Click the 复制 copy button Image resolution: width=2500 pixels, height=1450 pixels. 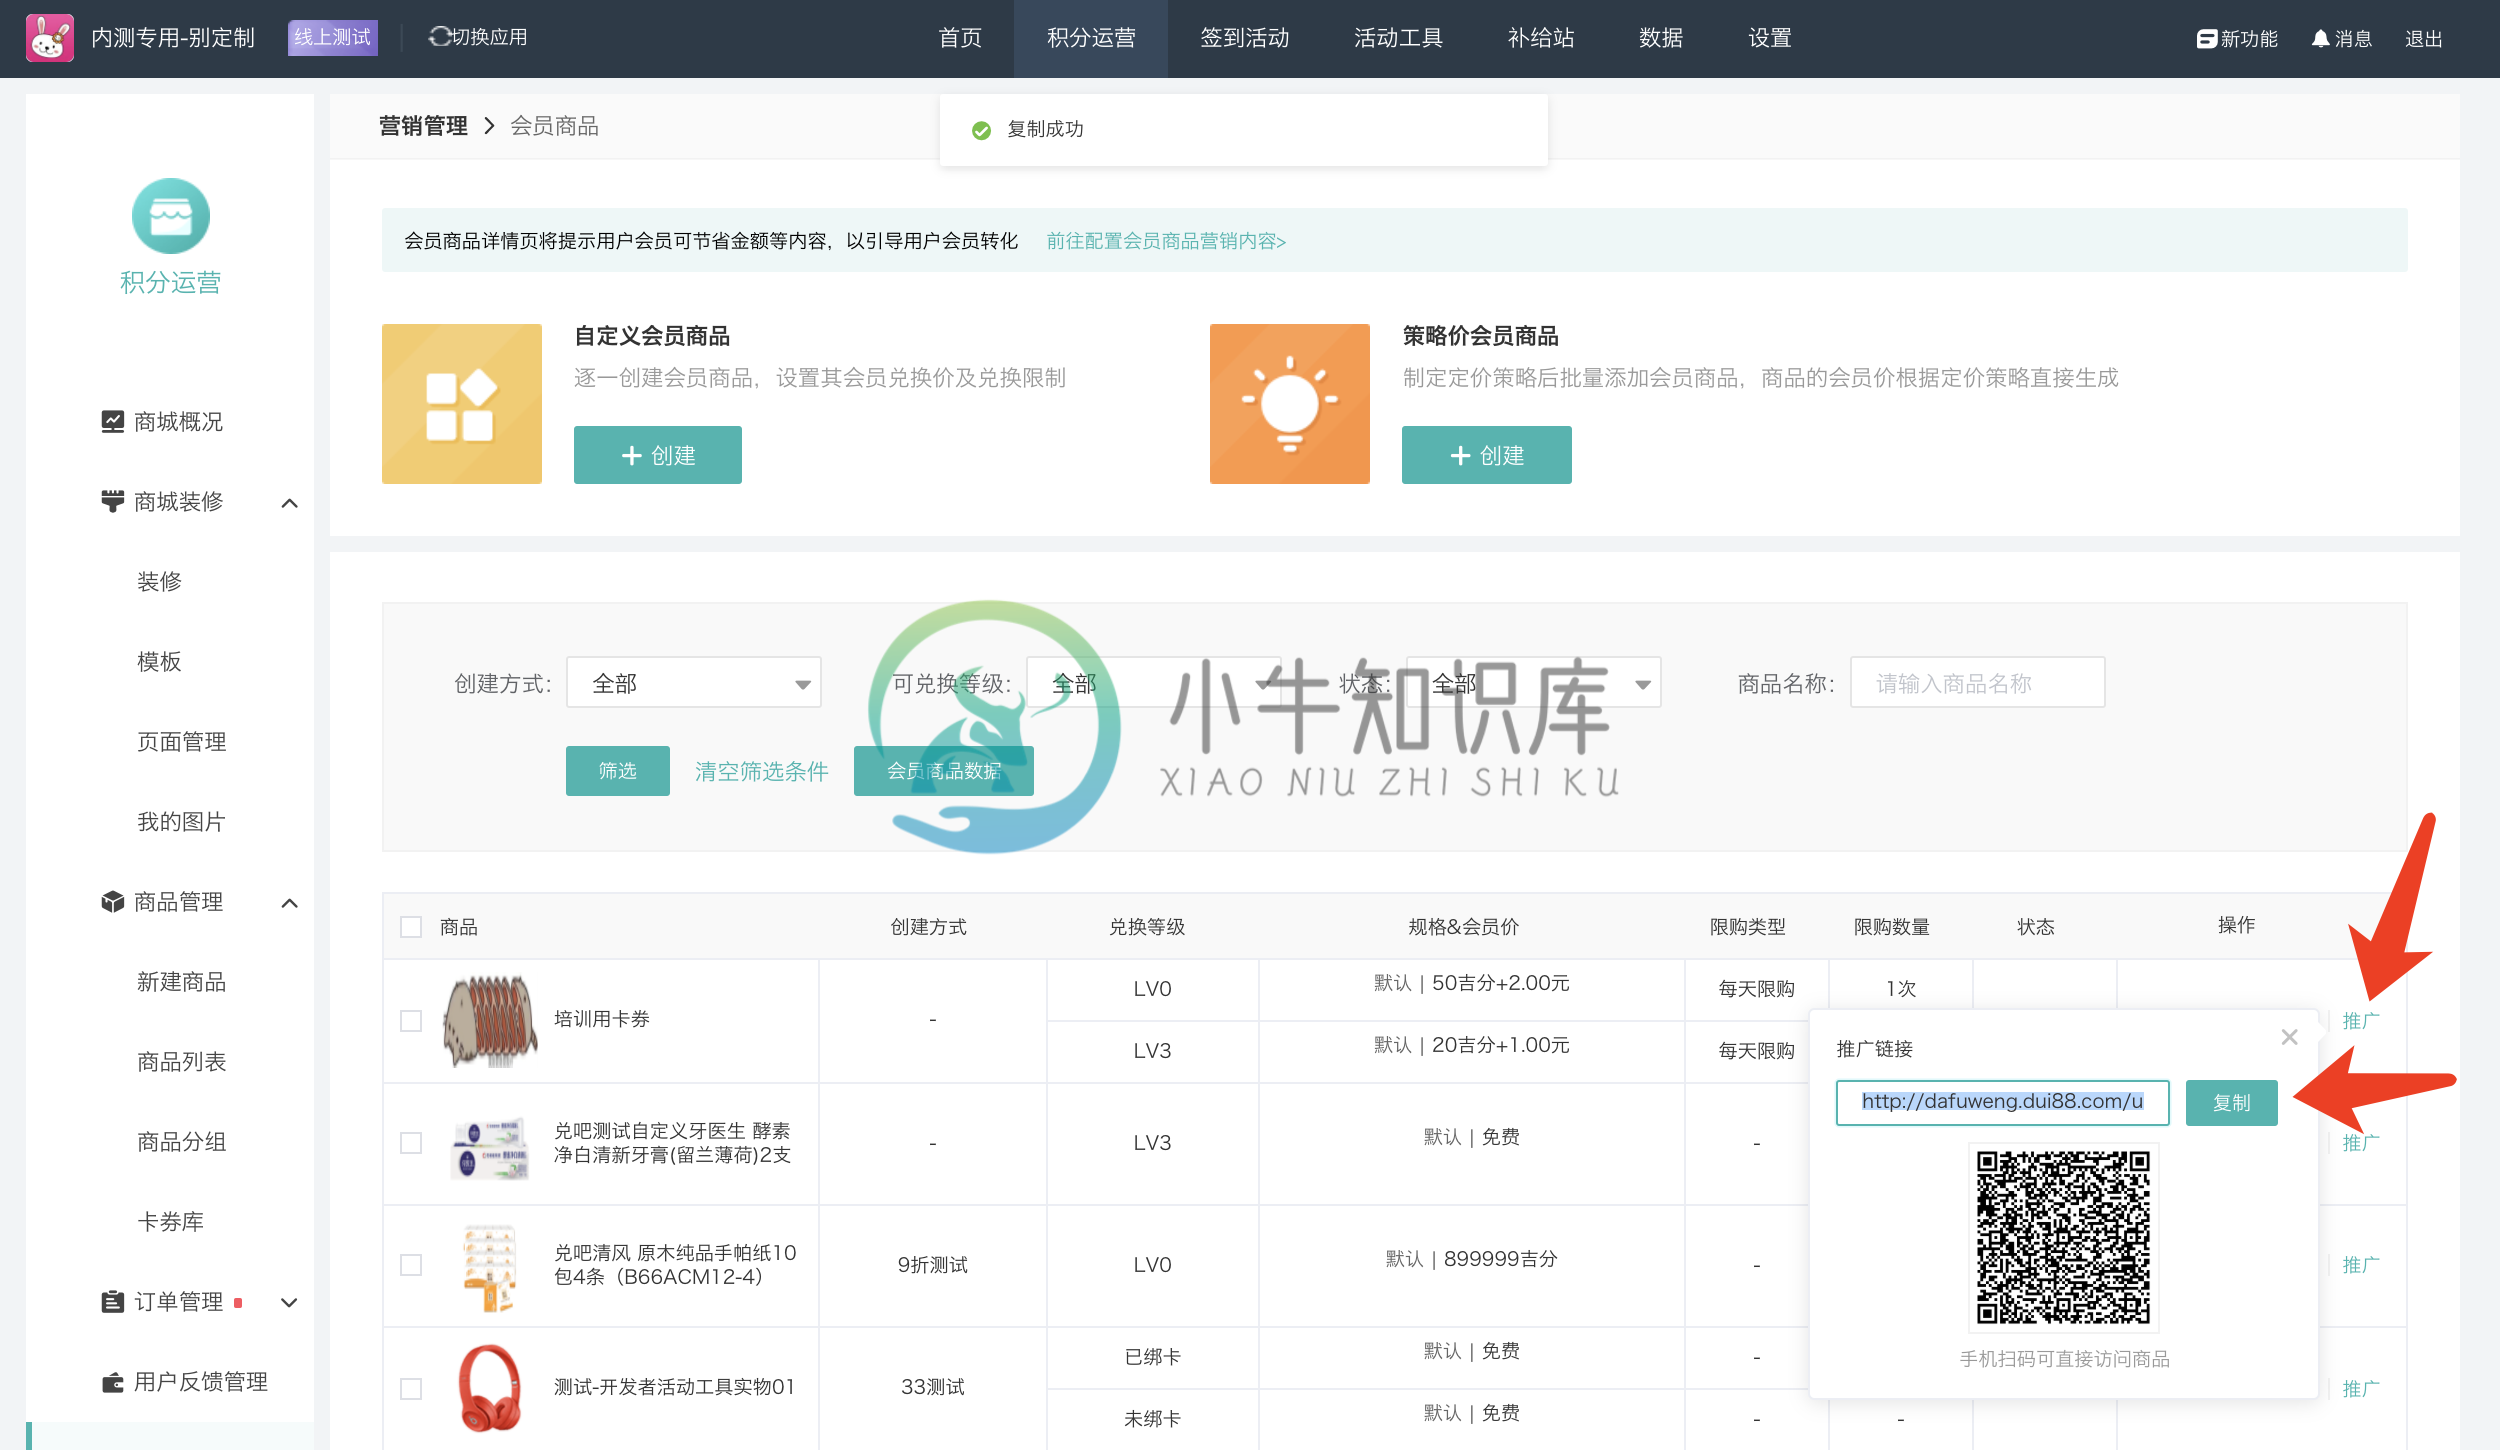point(2232,1103)
